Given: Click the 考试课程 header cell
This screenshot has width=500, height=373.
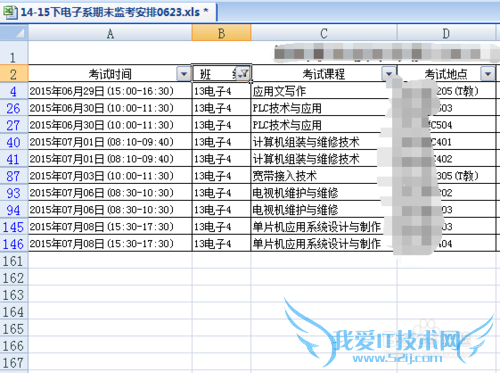Looking at the screenshot, I should tap(324, 74).
